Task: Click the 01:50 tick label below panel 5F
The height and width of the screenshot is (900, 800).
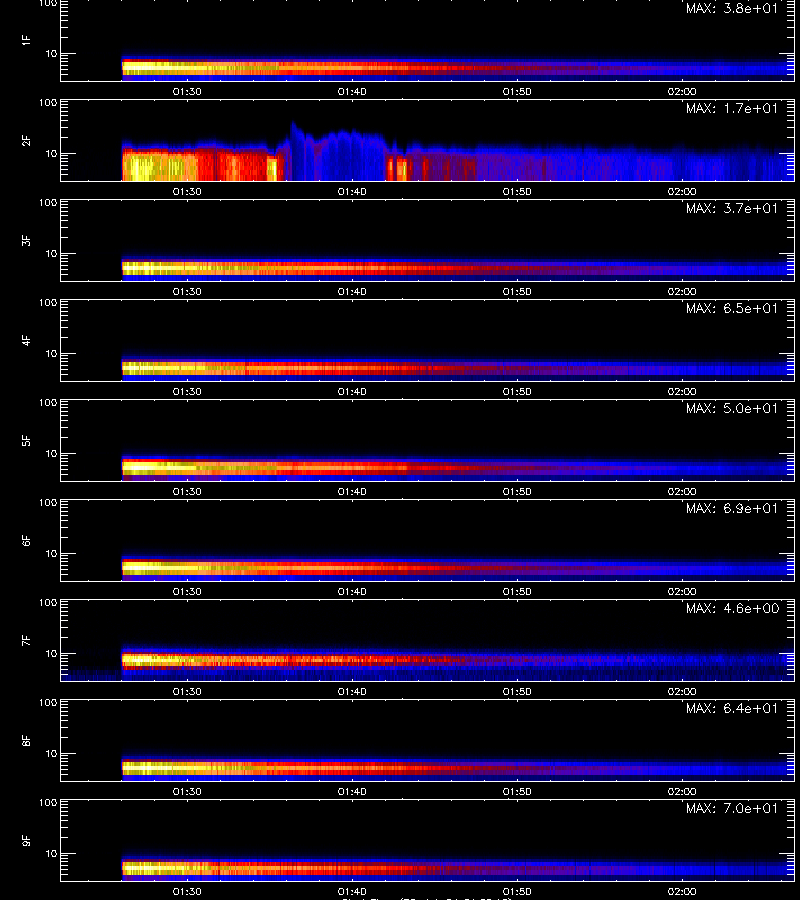Action: pyautogui.click(x=517, y=491)
